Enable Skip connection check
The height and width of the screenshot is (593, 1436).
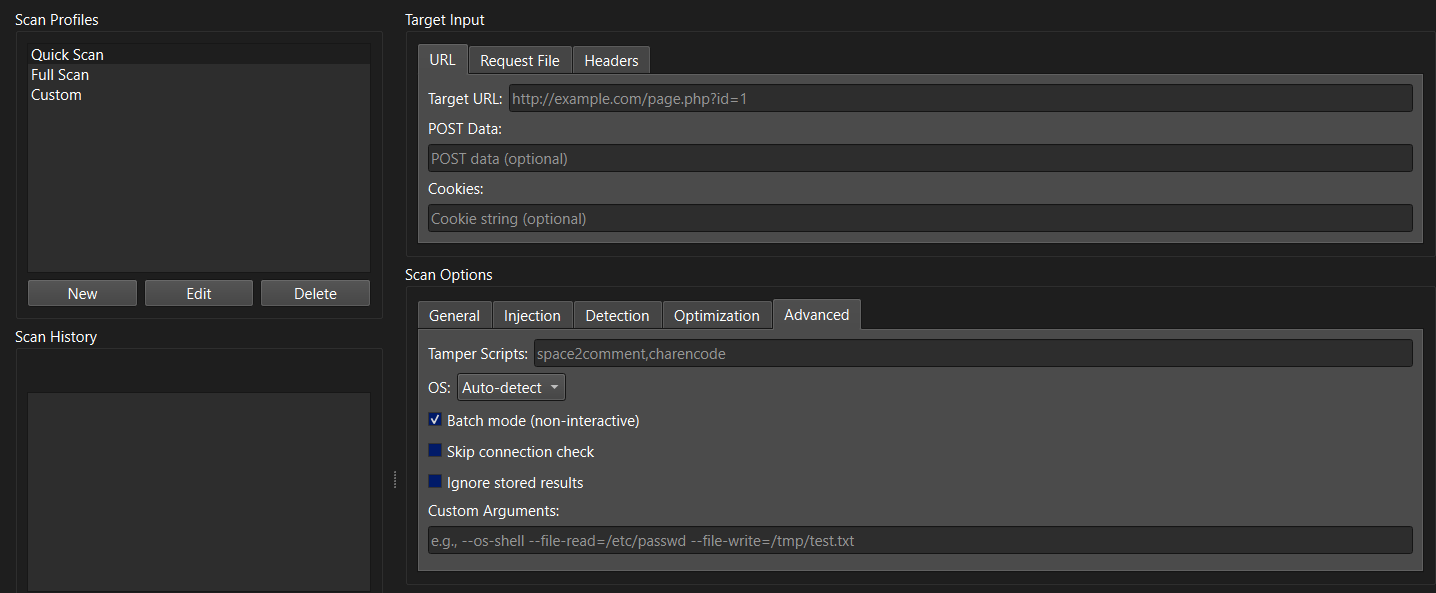click(435, 450)
